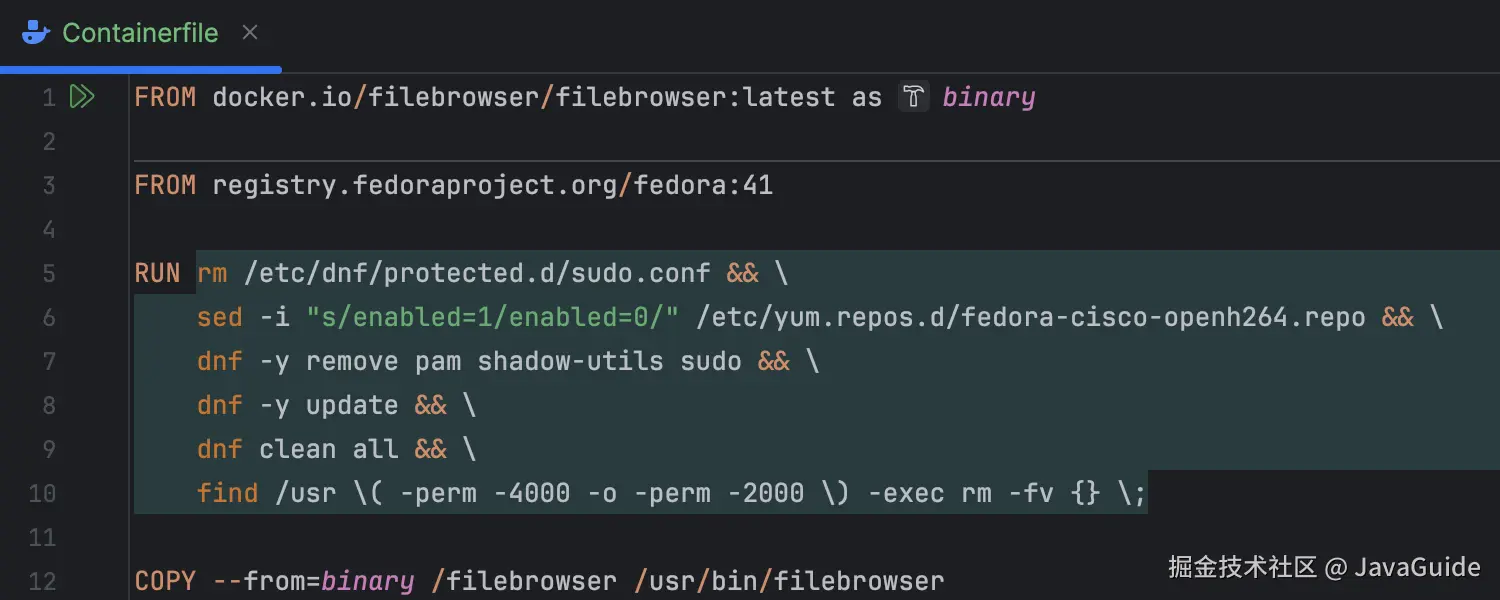
Task: Click binary in the COPY --from argument
Action: (367, 581)
